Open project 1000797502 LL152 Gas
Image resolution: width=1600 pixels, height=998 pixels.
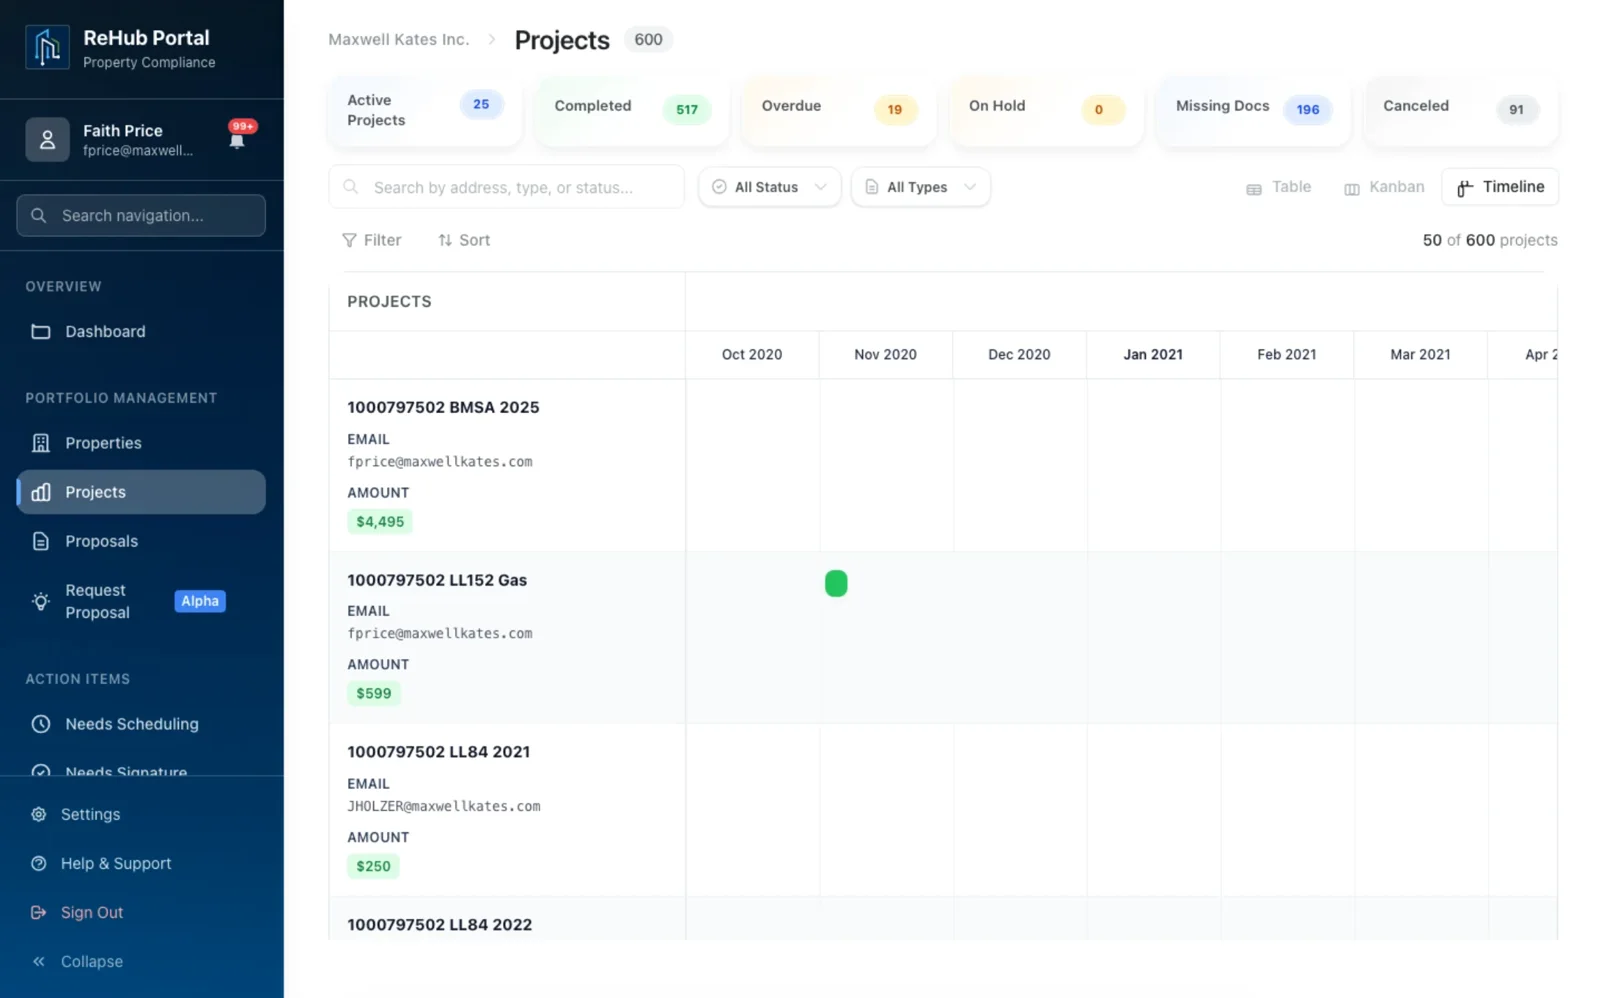click(437, 580)
